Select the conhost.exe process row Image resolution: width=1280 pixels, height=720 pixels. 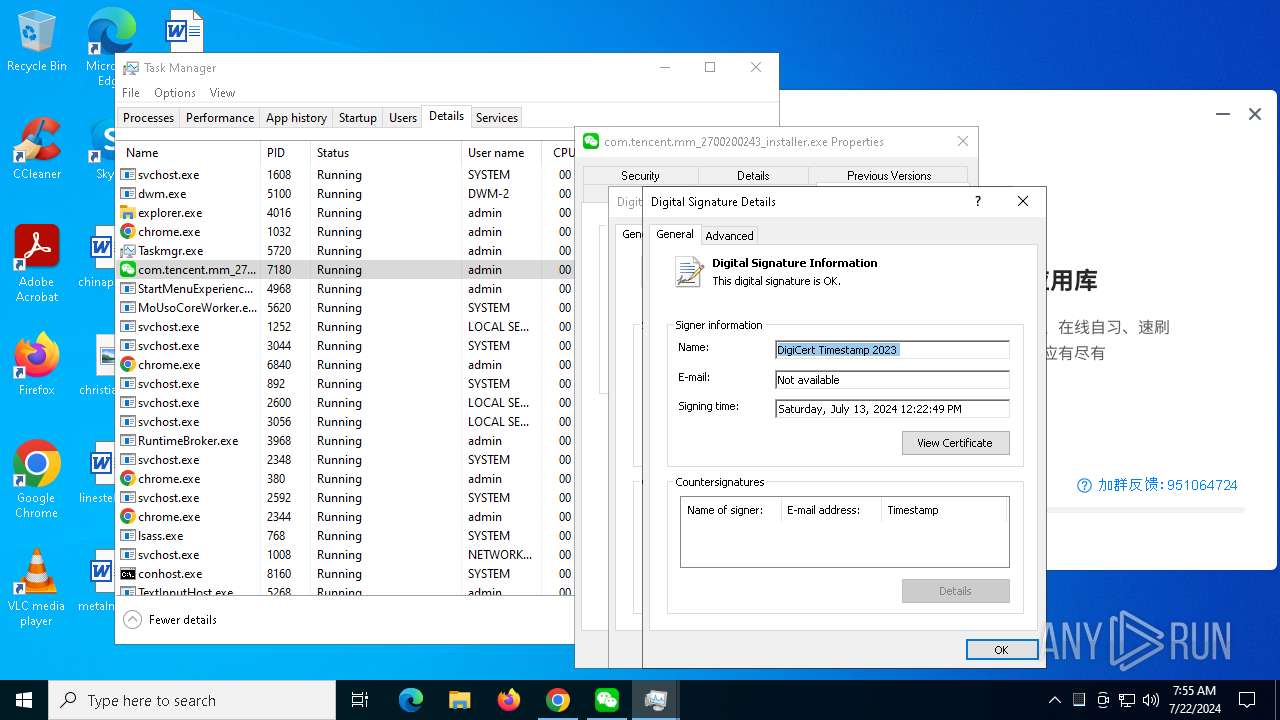[345, 574]
